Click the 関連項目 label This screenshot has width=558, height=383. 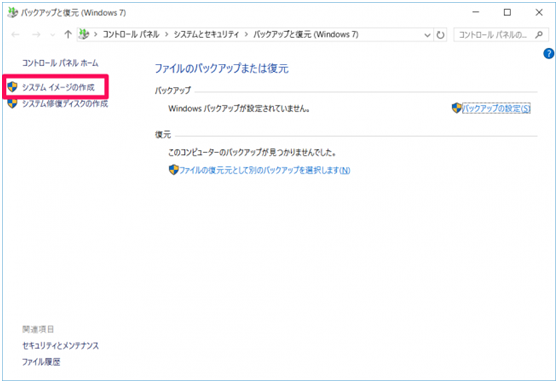[x=38, y=329]
